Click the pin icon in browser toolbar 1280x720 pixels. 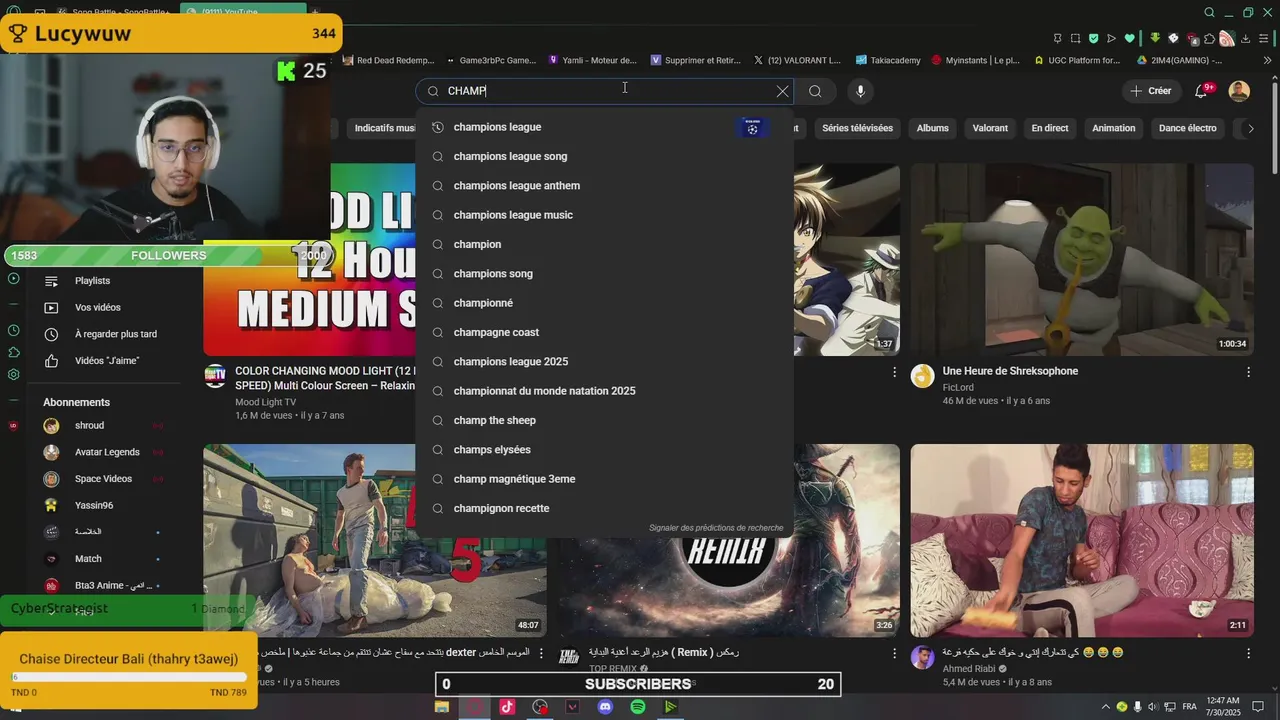[1057, 38]
